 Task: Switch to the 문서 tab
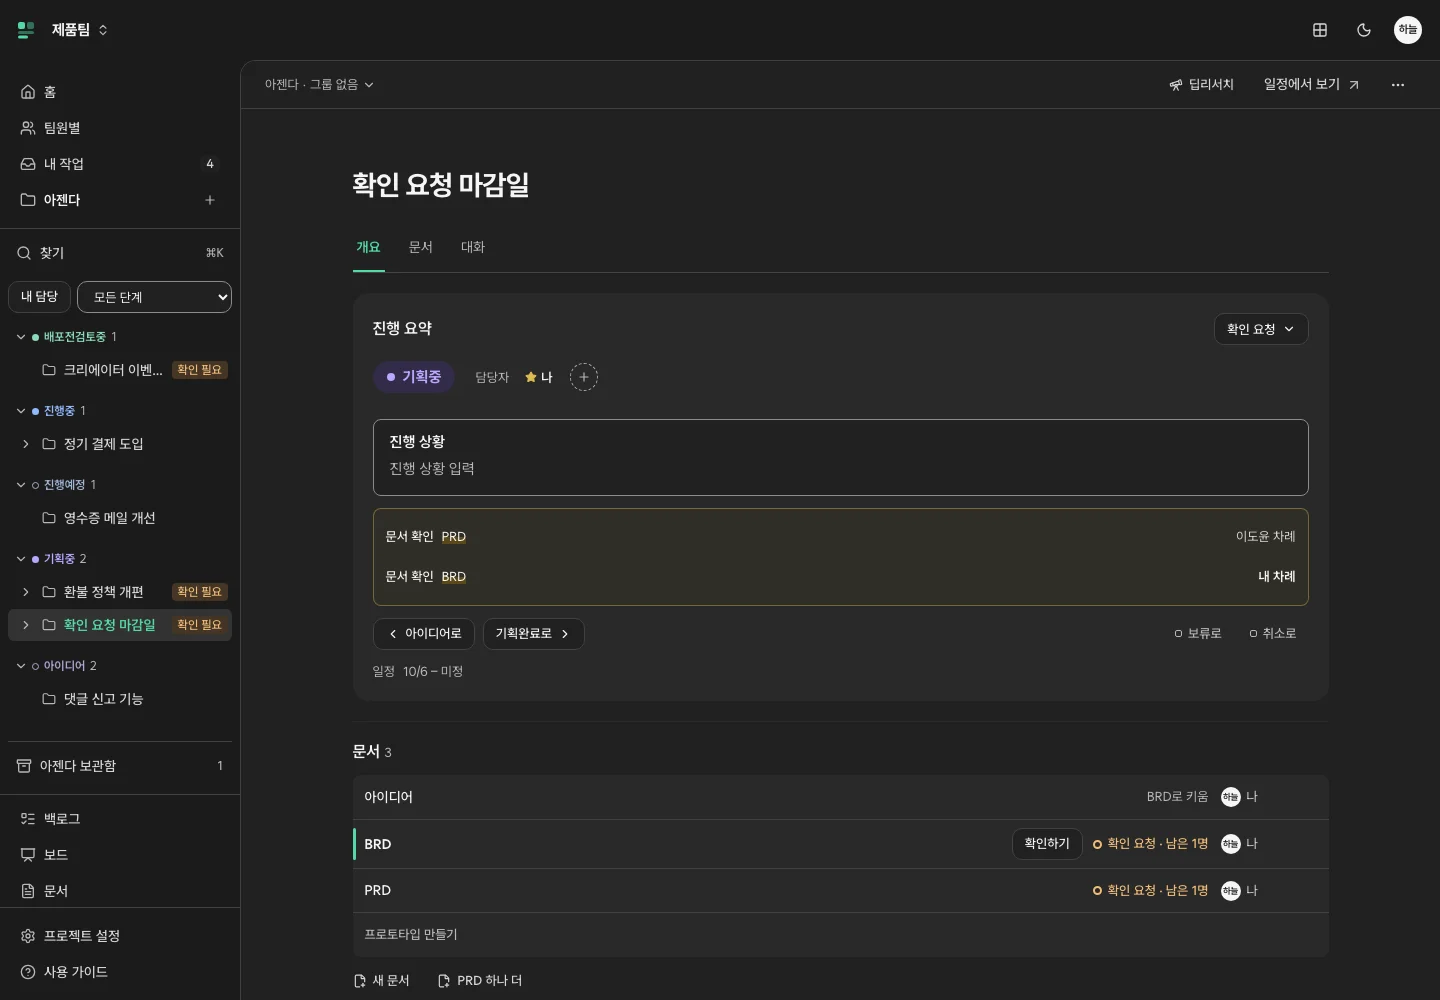[x=421, y=247]
